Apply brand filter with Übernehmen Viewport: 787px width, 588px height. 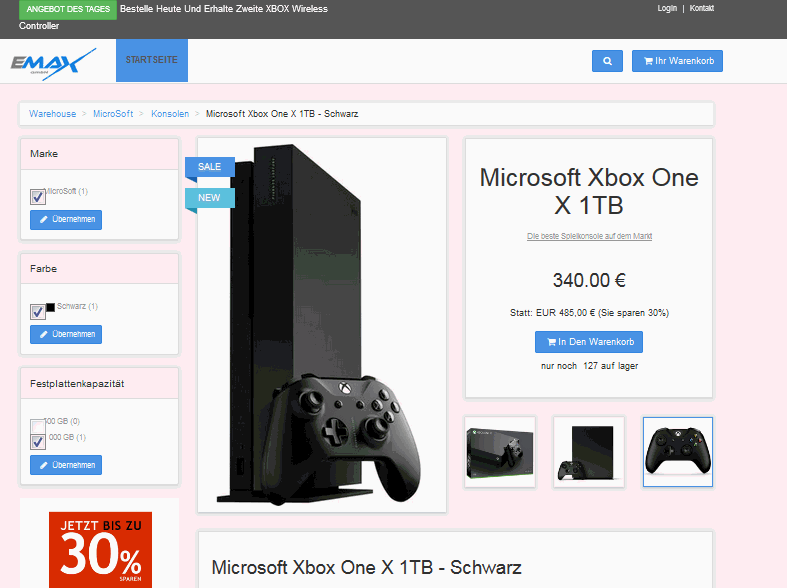click(x=66, y=220)
